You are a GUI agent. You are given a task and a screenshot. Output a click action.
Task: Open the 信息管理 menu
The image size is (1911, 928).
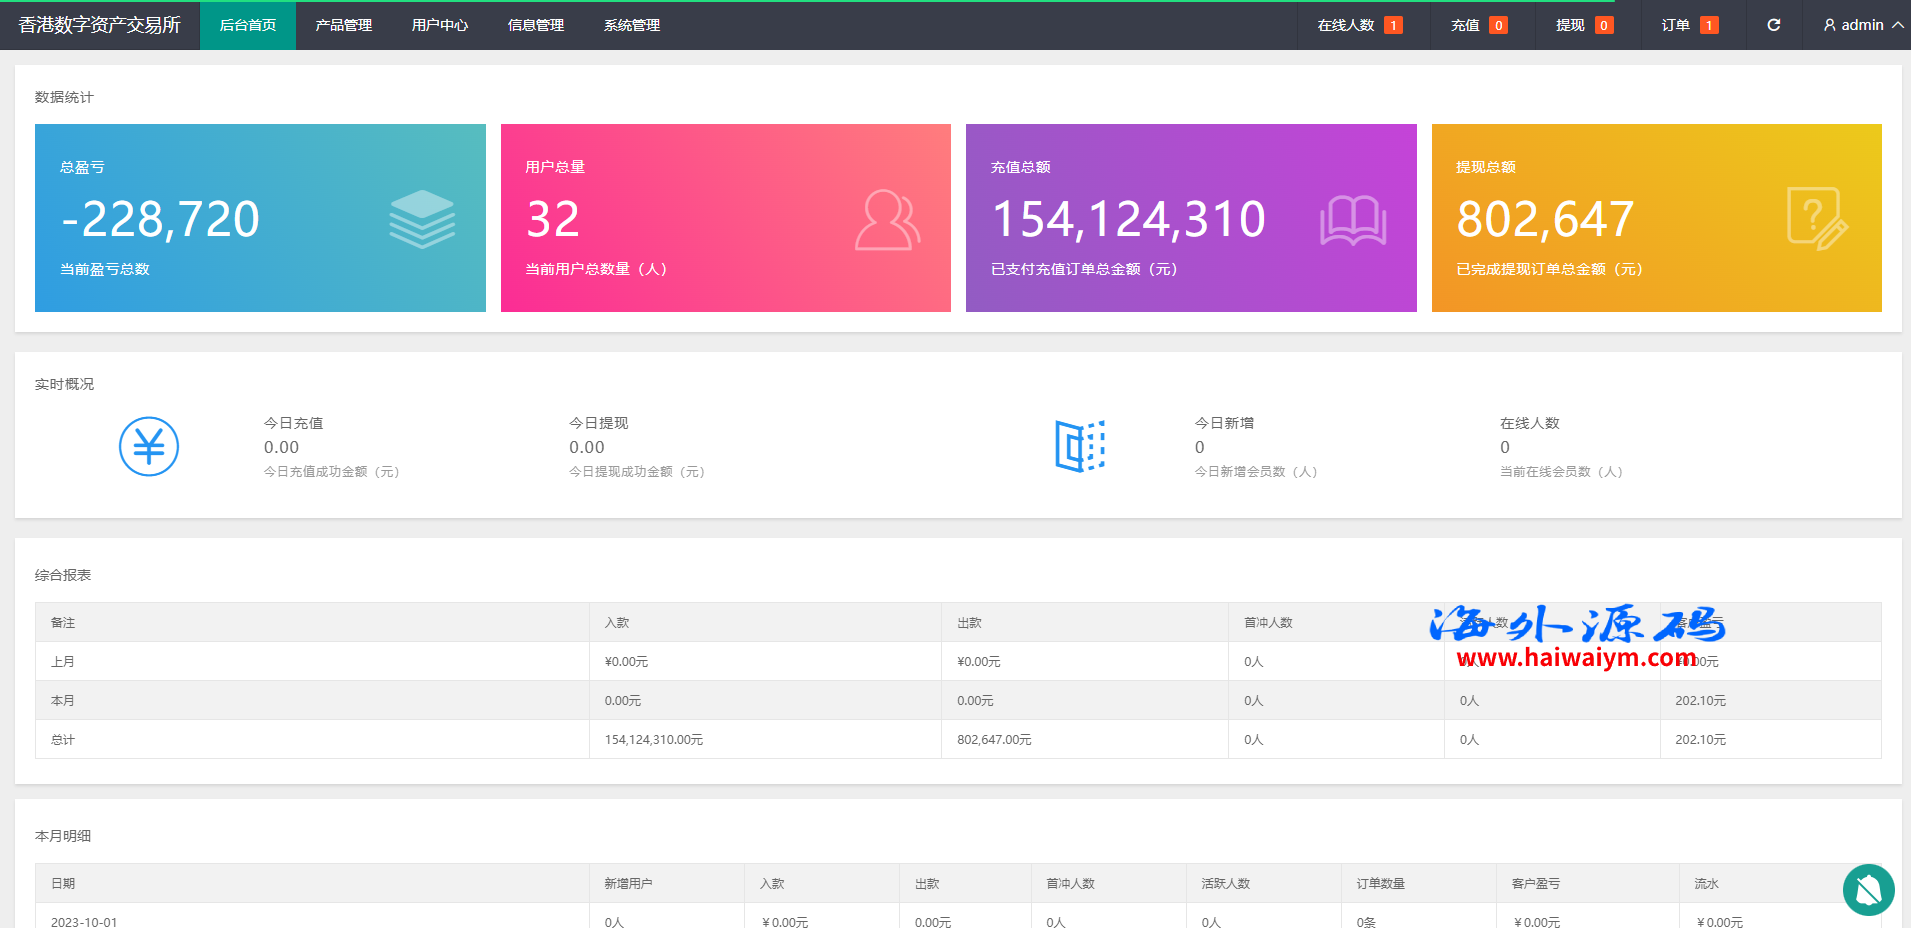(x=535, y=25)
